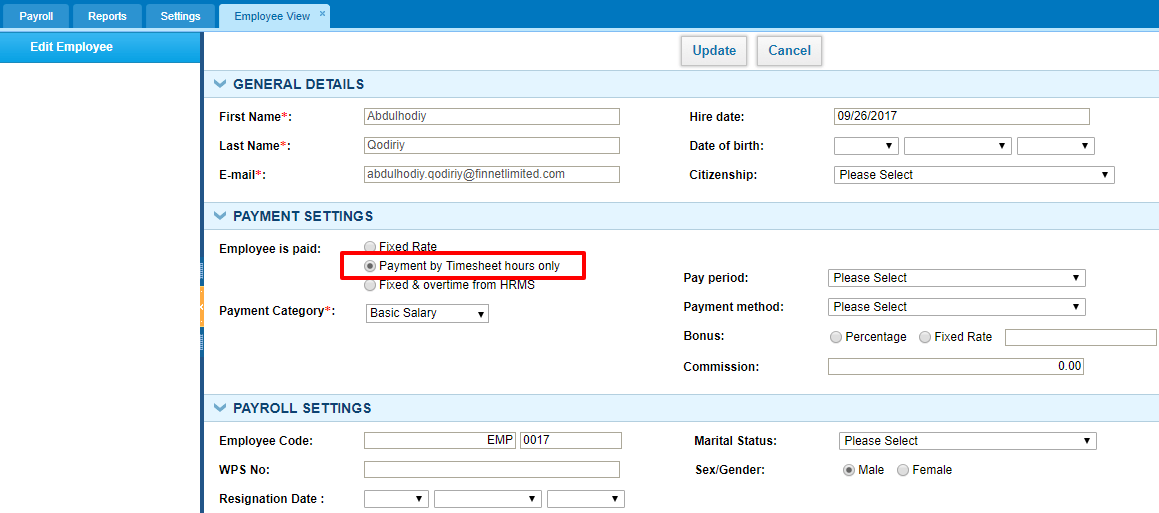Image resolution: width=1159 pixels, height=513 pixels.
Task: Select Payment by Timesheet hours only
Action: (x=370, y=265)
